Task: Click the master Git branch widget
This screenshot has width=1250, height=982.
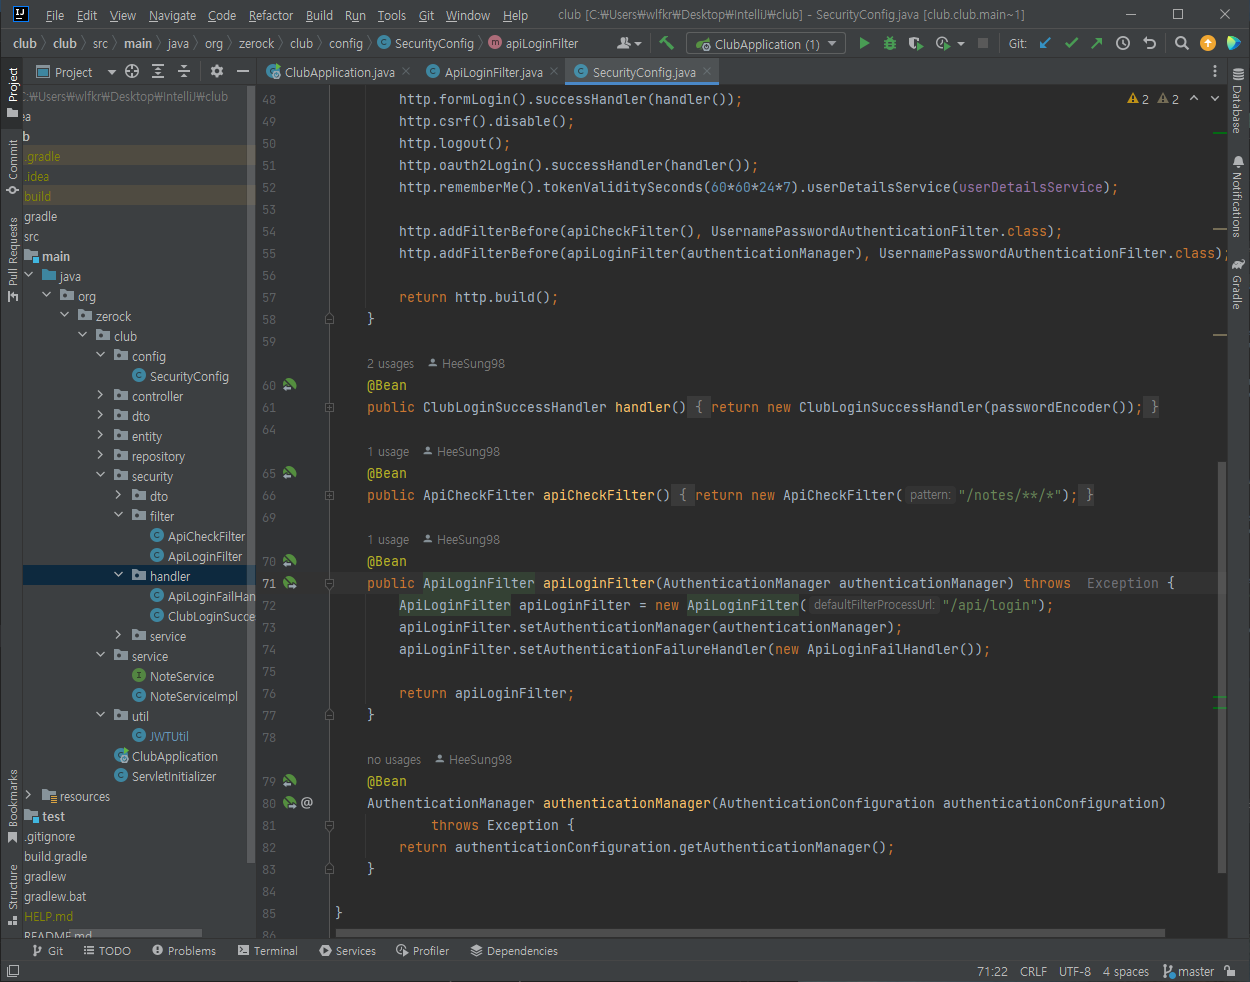Action: tap(1188, 971)
